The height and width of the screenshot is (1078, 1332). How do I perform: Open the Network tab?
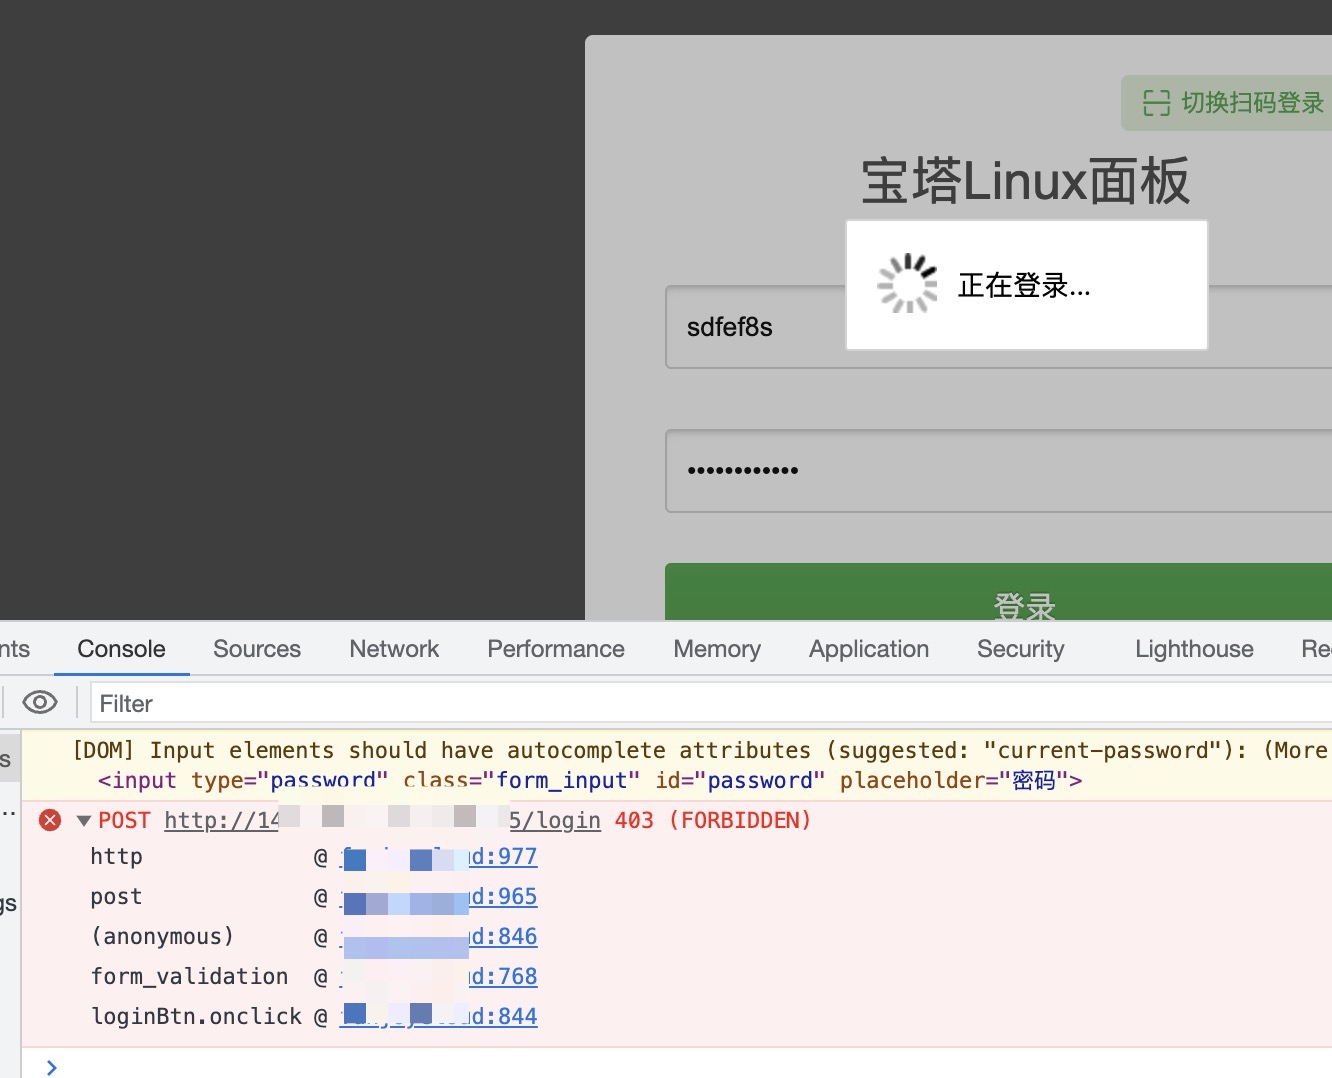pos(394,649)
